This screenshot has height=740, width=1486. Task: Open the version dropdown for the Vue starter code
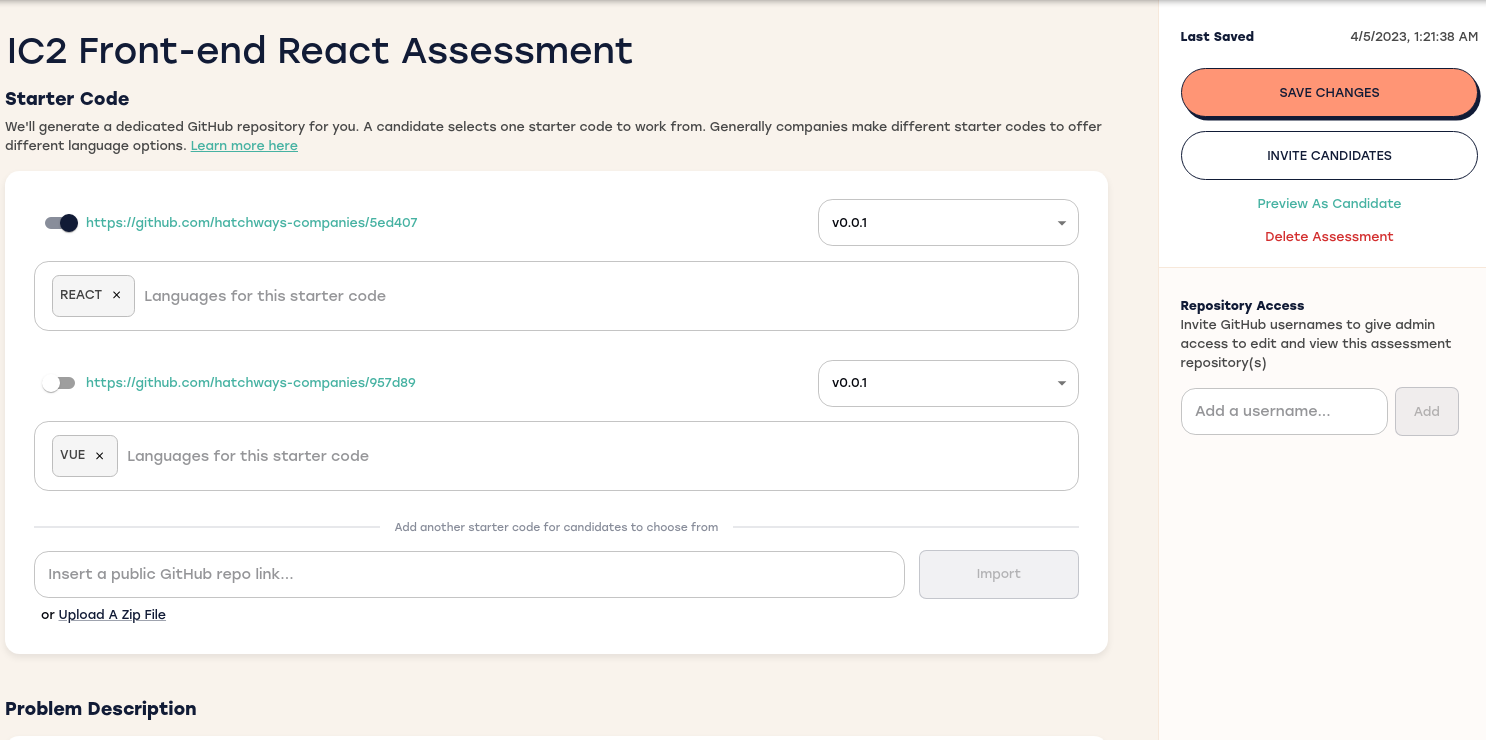(x=1061, y=383)
